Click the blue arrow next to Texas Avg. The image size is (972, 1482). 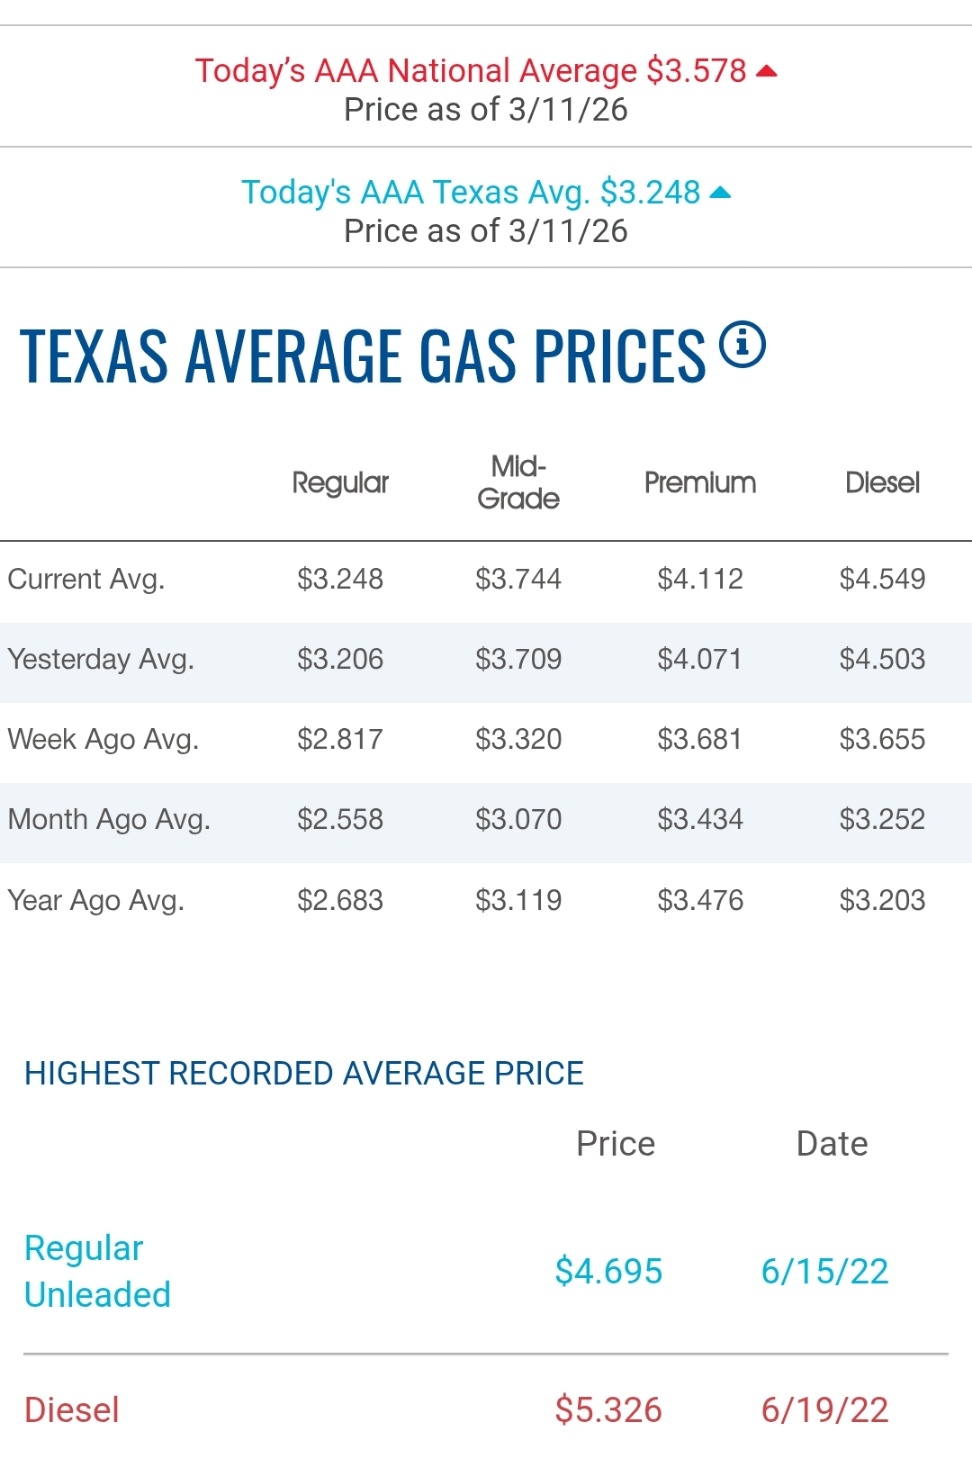(x=720, y=192)
